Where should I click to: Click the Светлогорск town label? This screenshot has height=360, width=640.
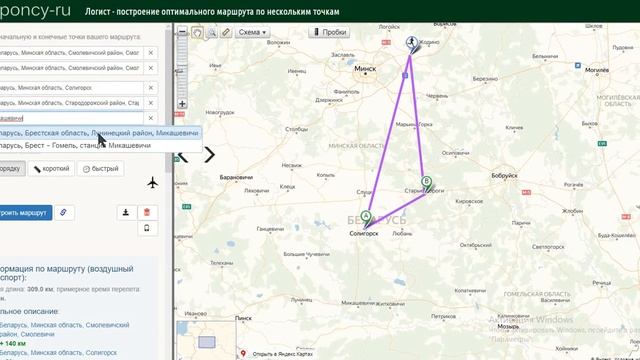[548, 247]
